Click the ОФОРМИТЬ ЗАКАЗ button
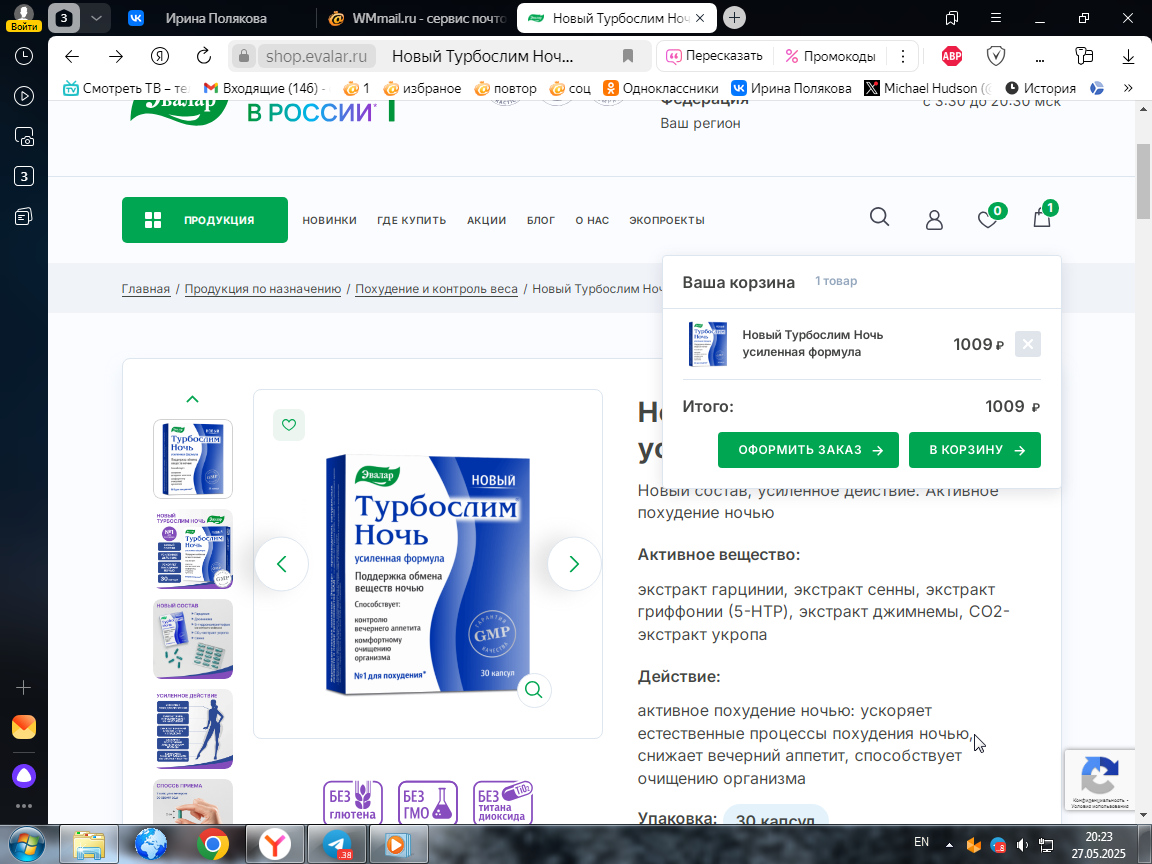The height and width of the screenshot is (864, 1152). click(808, 450)
